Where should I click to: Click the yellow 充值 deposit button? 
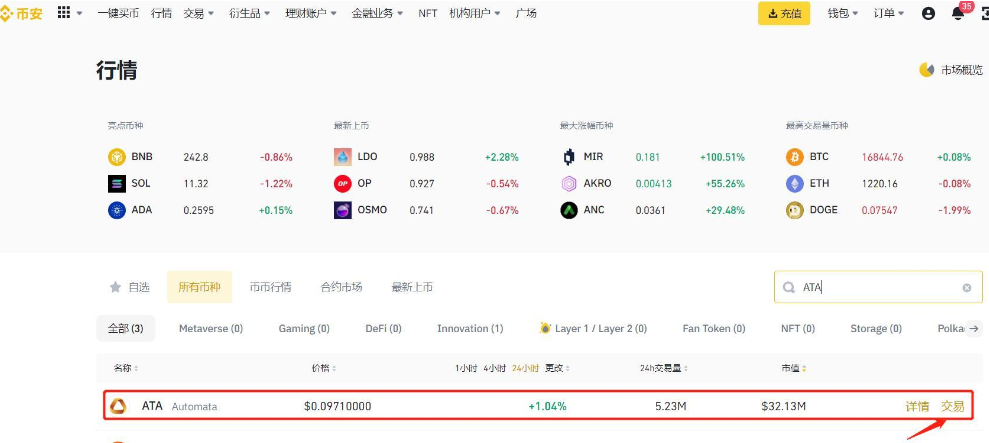[784, 13]
